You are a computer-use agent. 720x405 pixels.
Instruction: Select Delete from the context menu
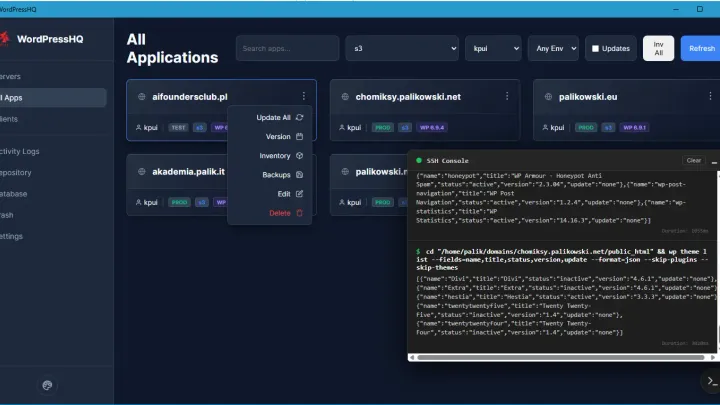pyautogui.click(x=270, y=213)
